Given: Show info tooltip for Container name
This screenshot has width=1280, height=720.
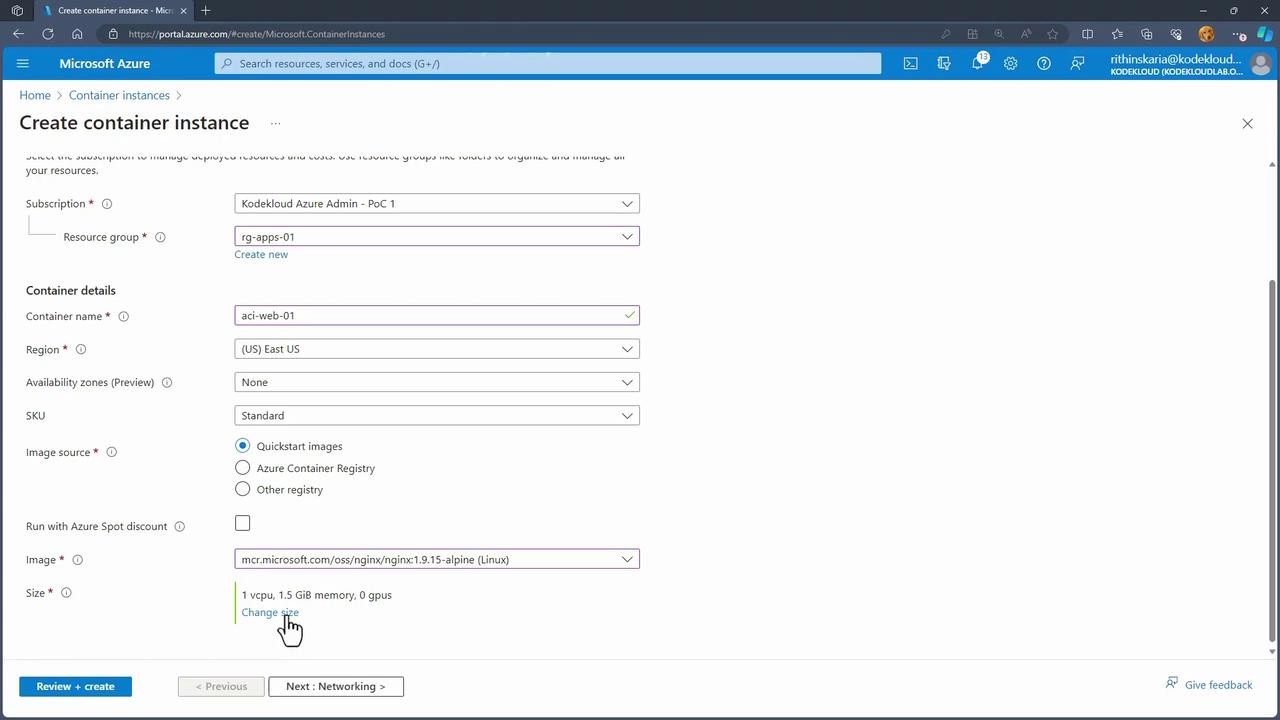Looking at the screenshot, I should point(124,317).
